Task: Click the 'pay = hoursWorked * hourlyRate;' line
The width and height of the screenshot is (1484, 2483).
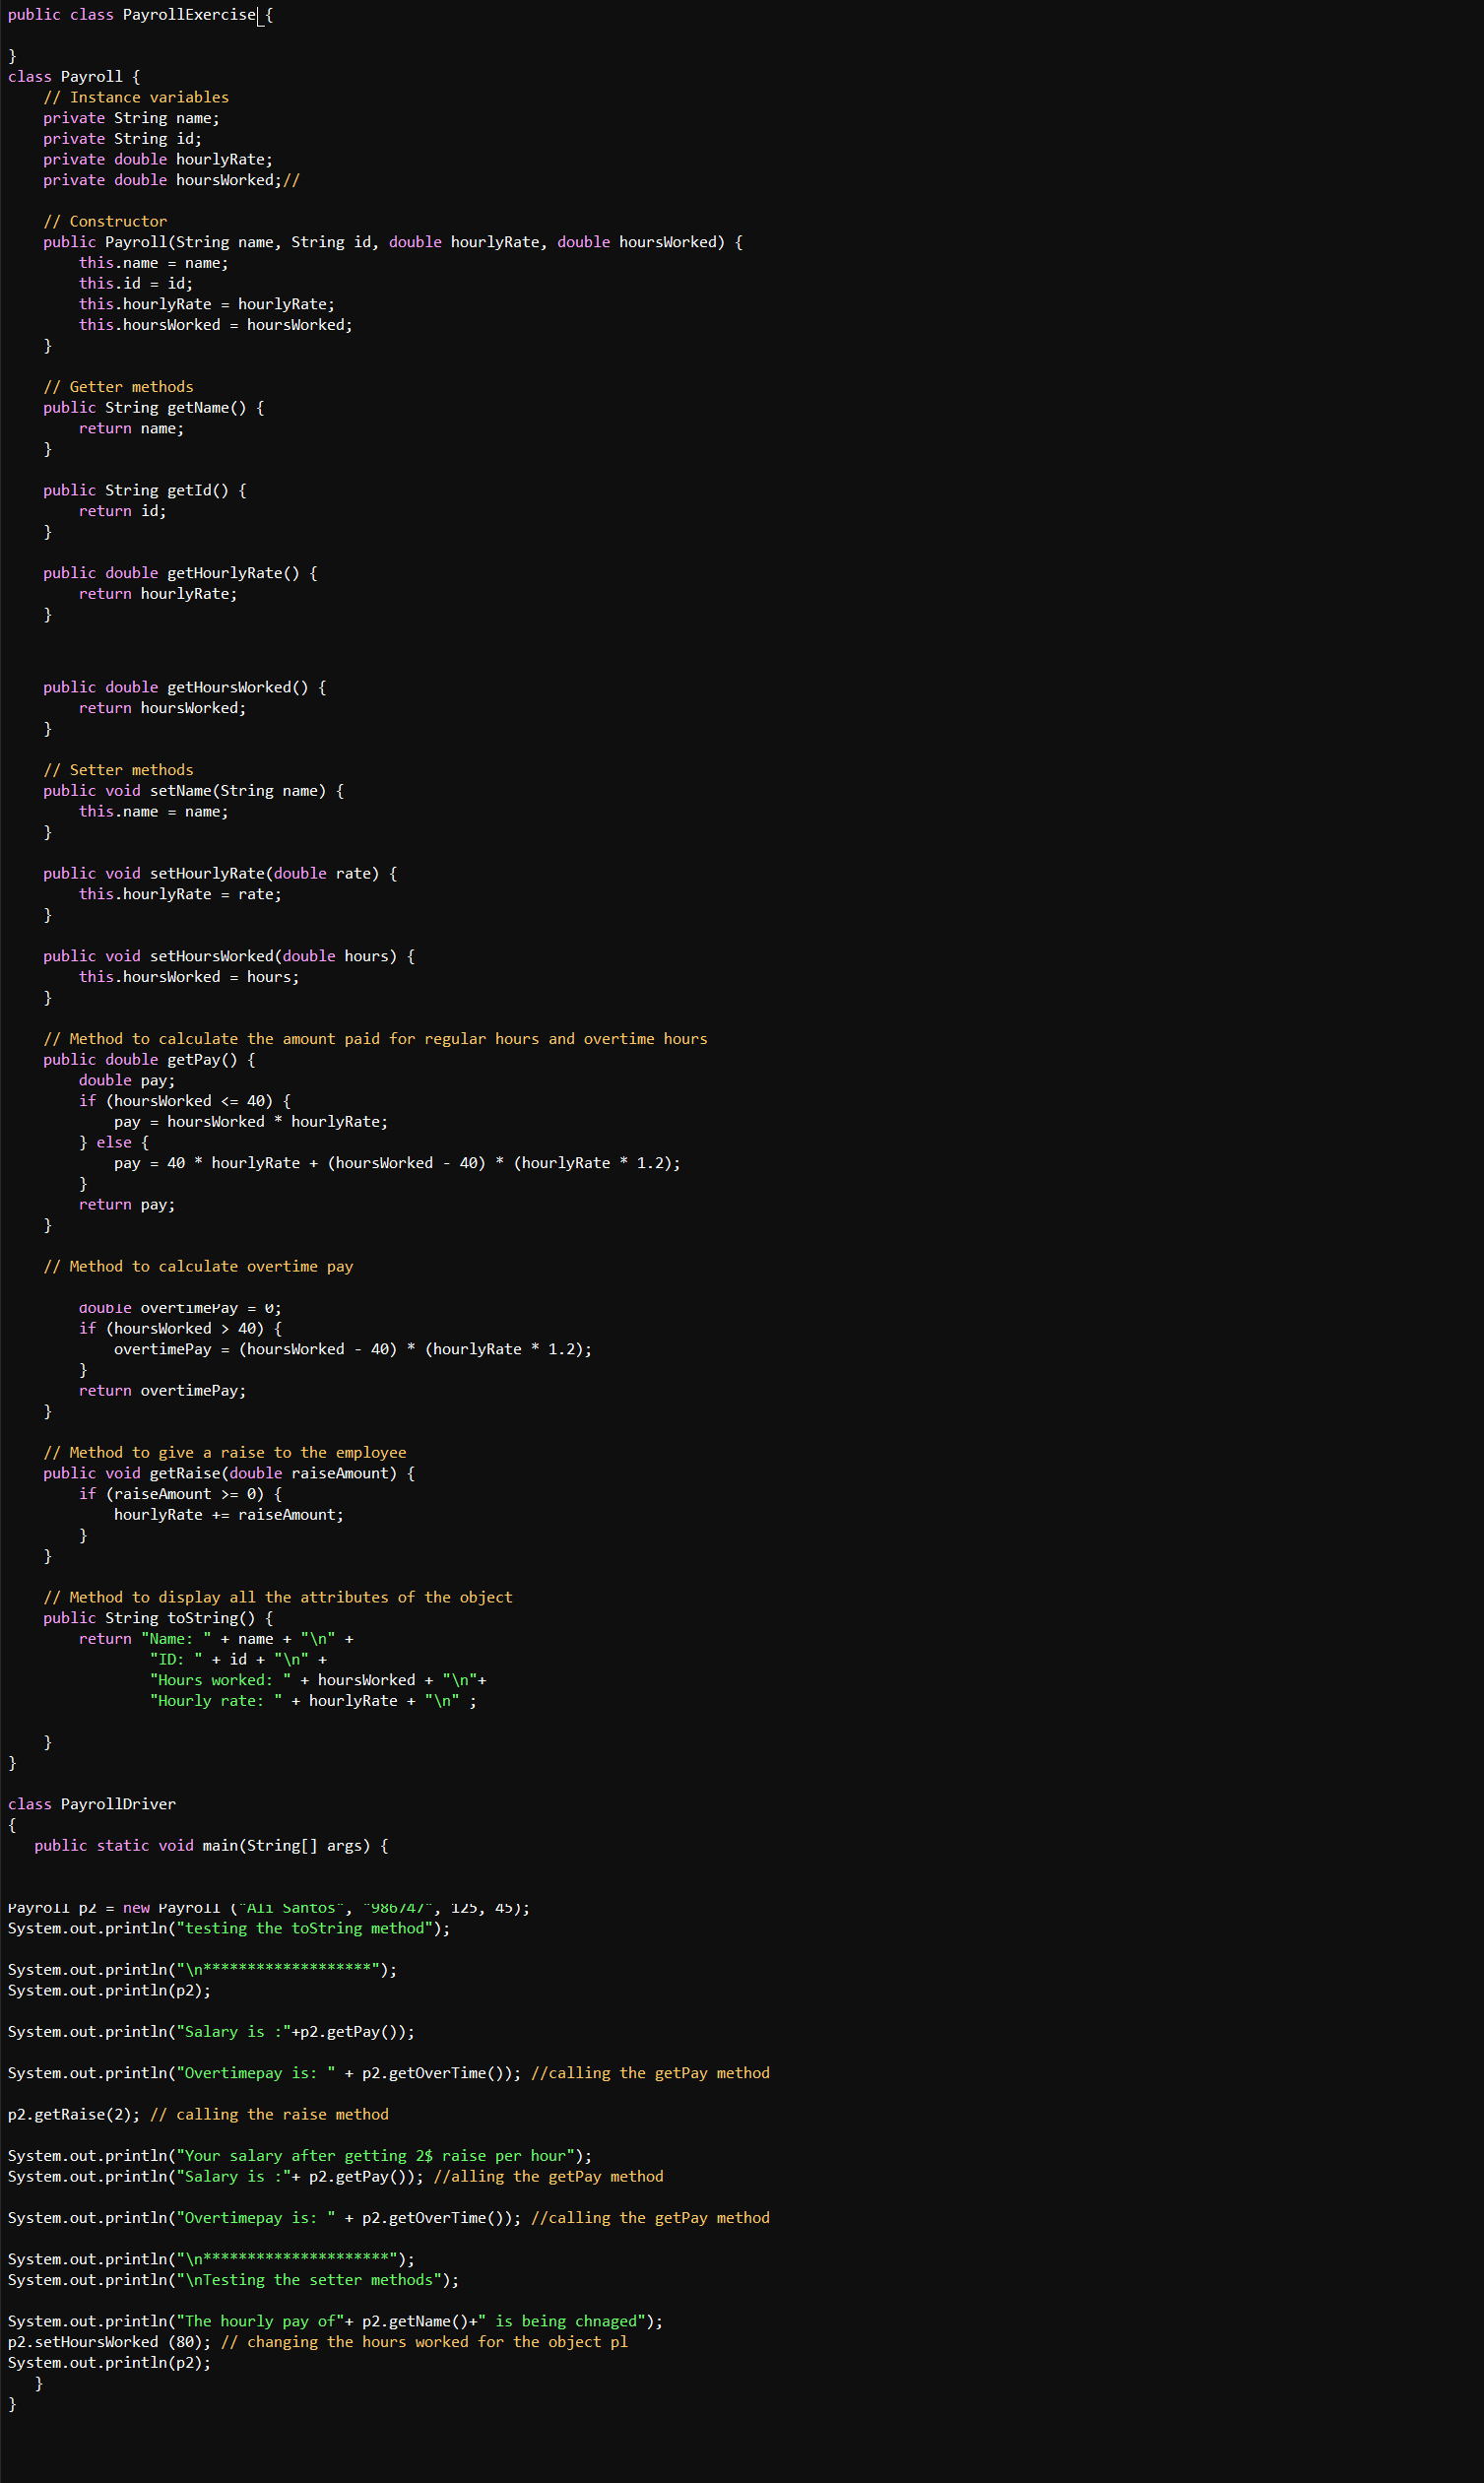Action: pos(251,1123)
